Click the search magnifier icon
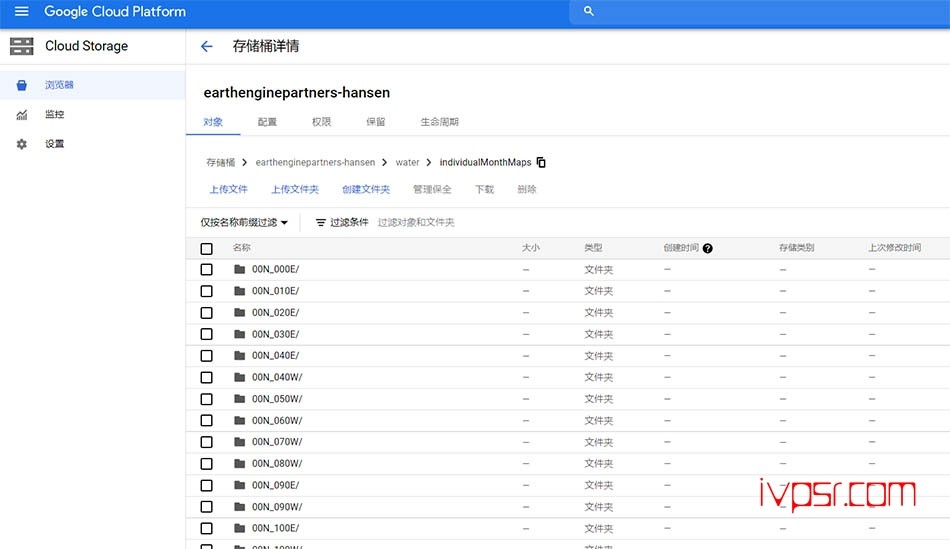950x549 pixels. click(588, 11)
